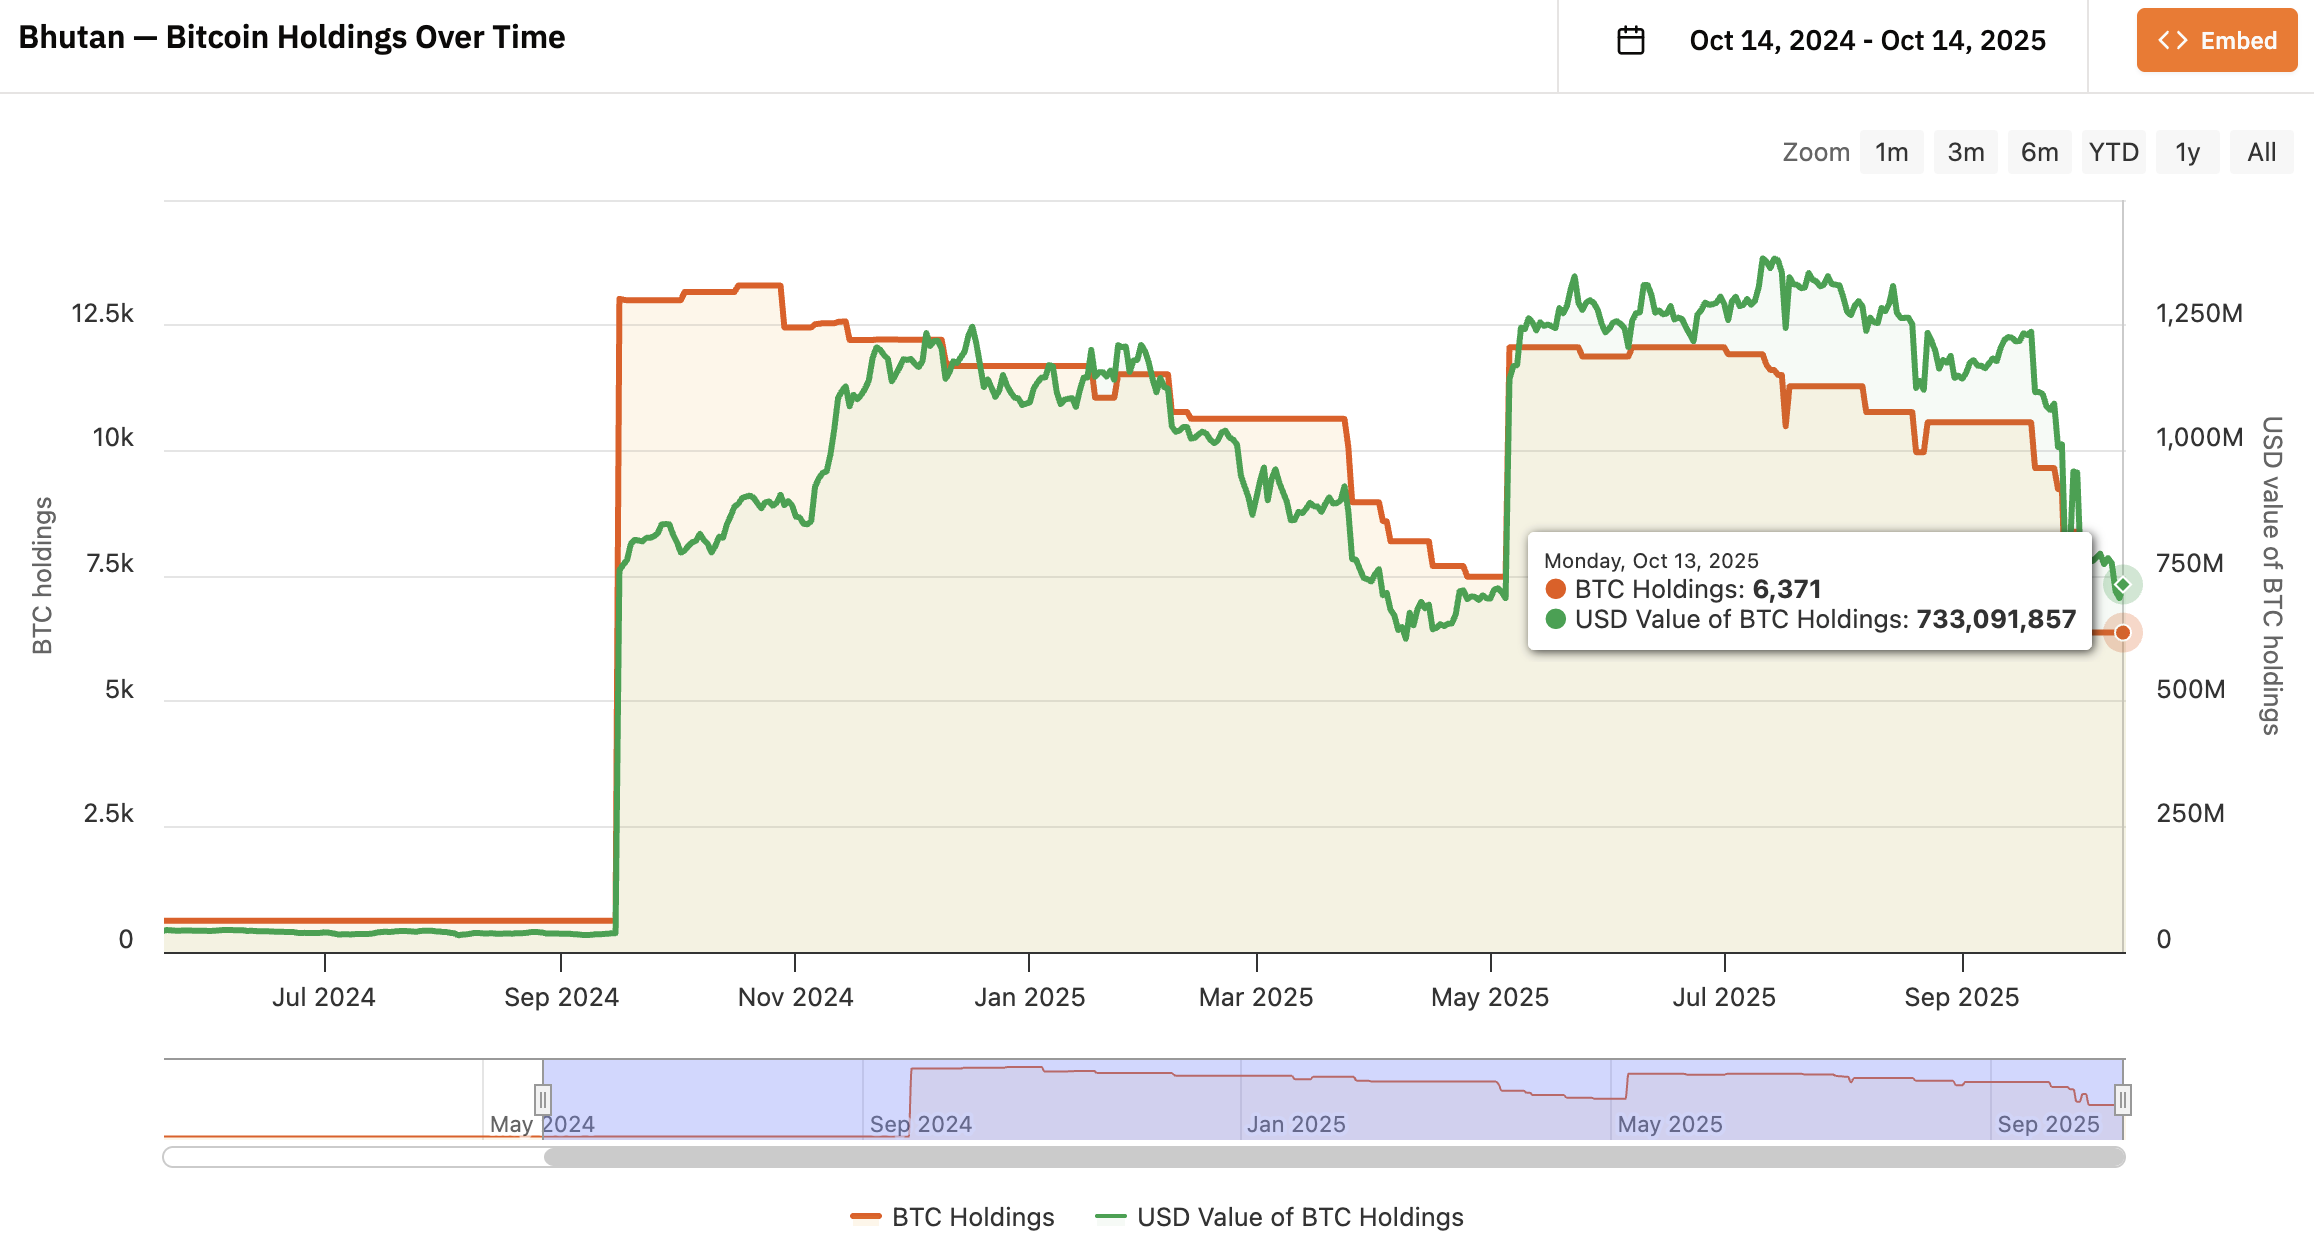
Task: Click the code brackets icon on Embed button
Action: (x=2174, y=41)
